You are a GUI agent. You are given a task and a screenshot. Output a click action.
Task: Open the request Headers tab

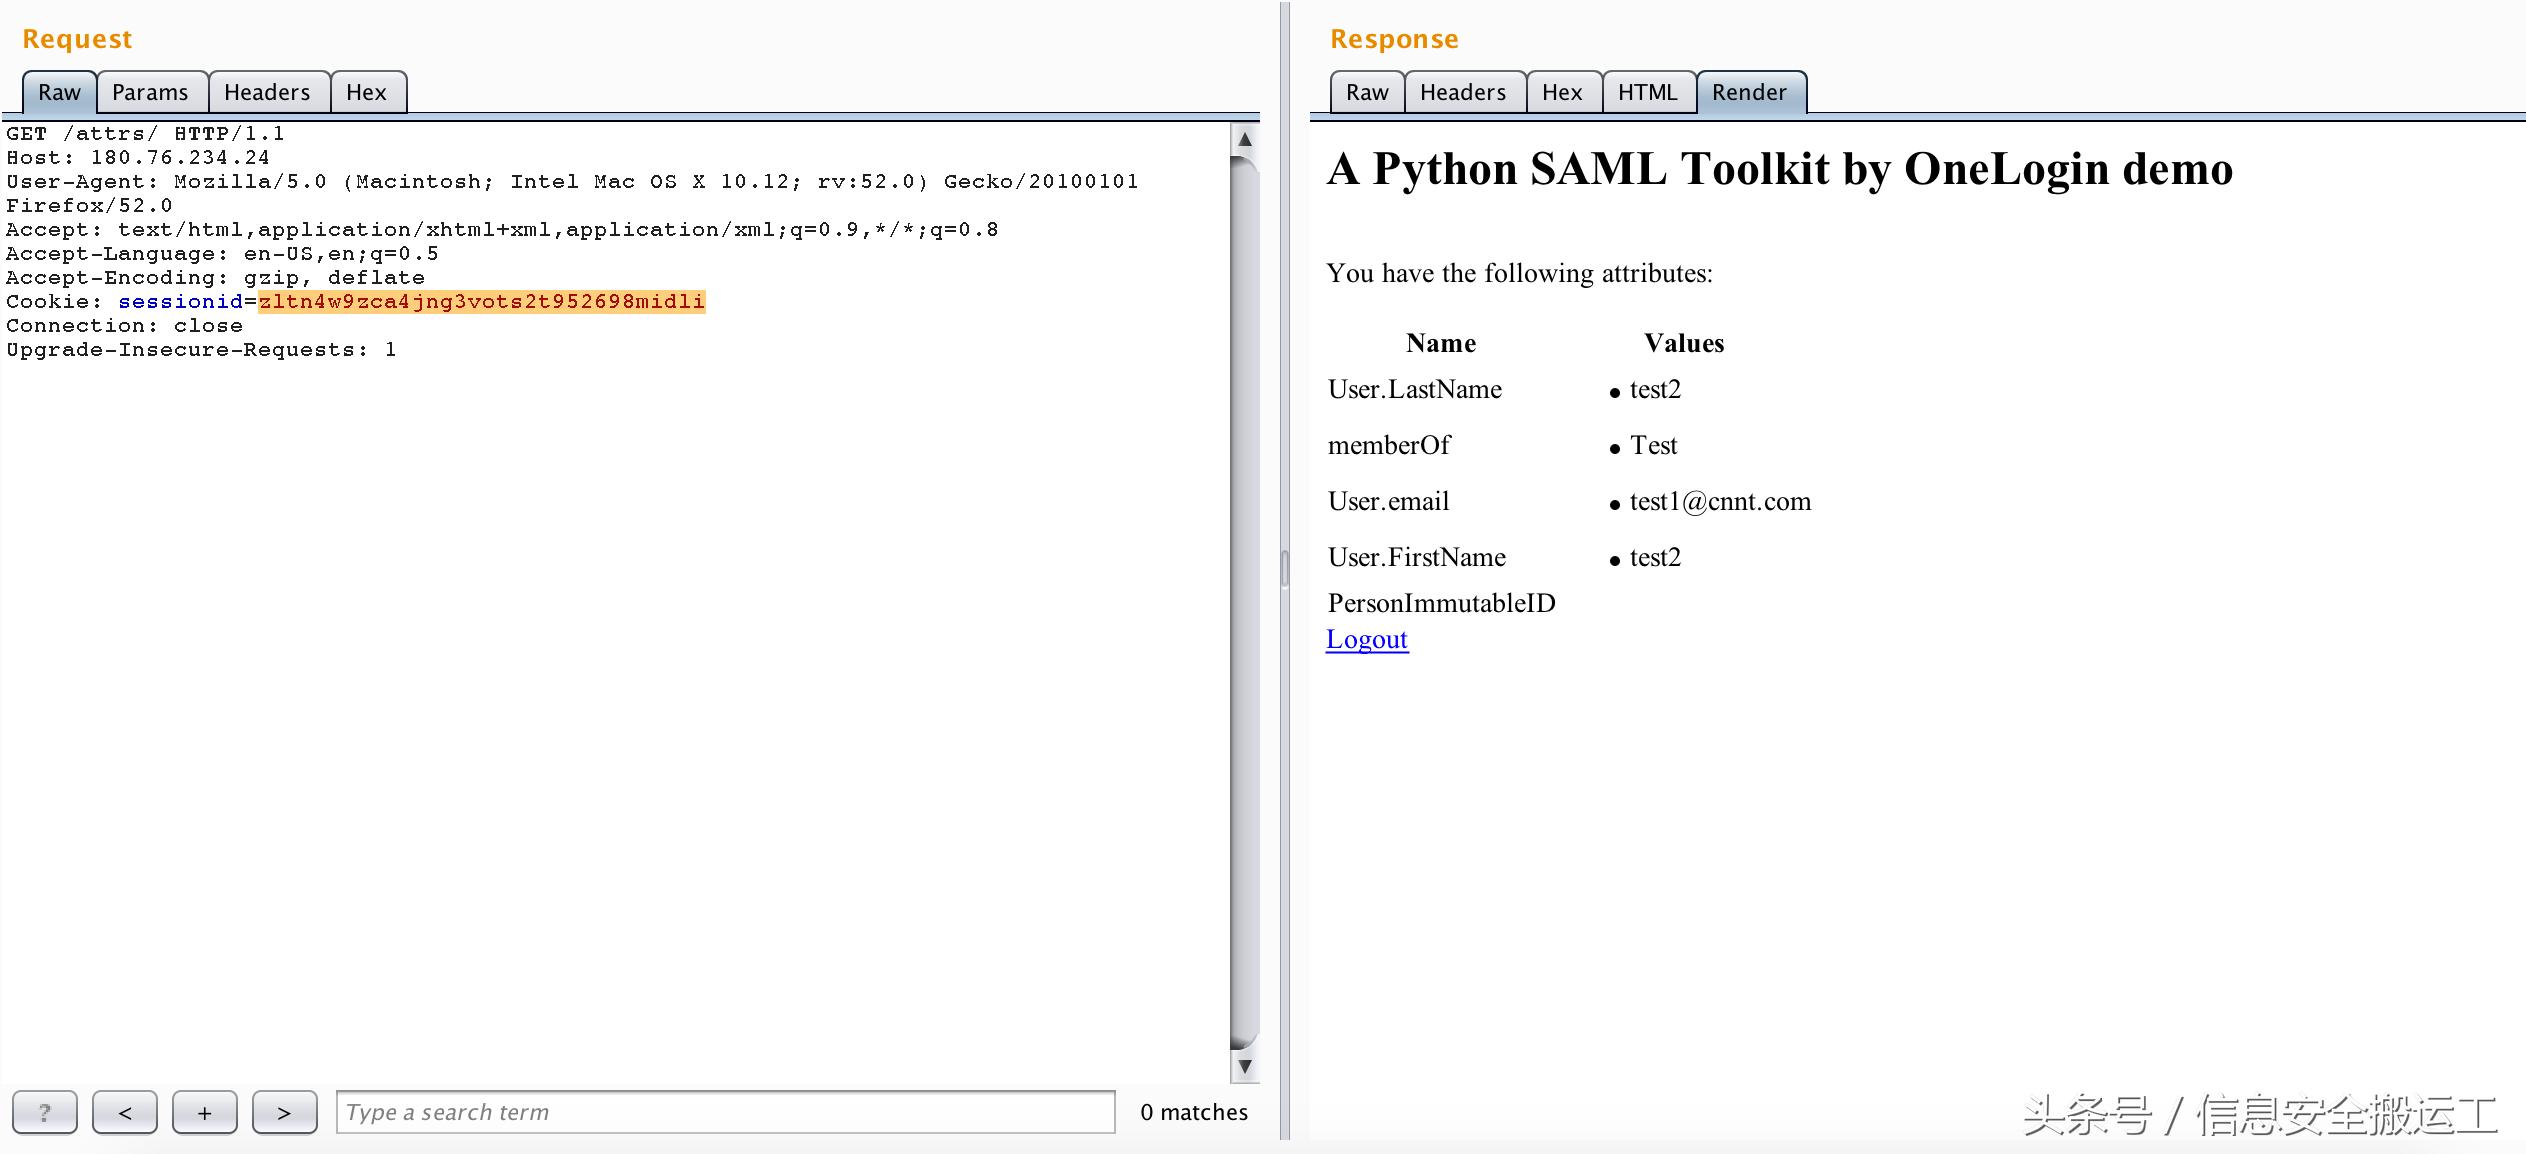267,92
